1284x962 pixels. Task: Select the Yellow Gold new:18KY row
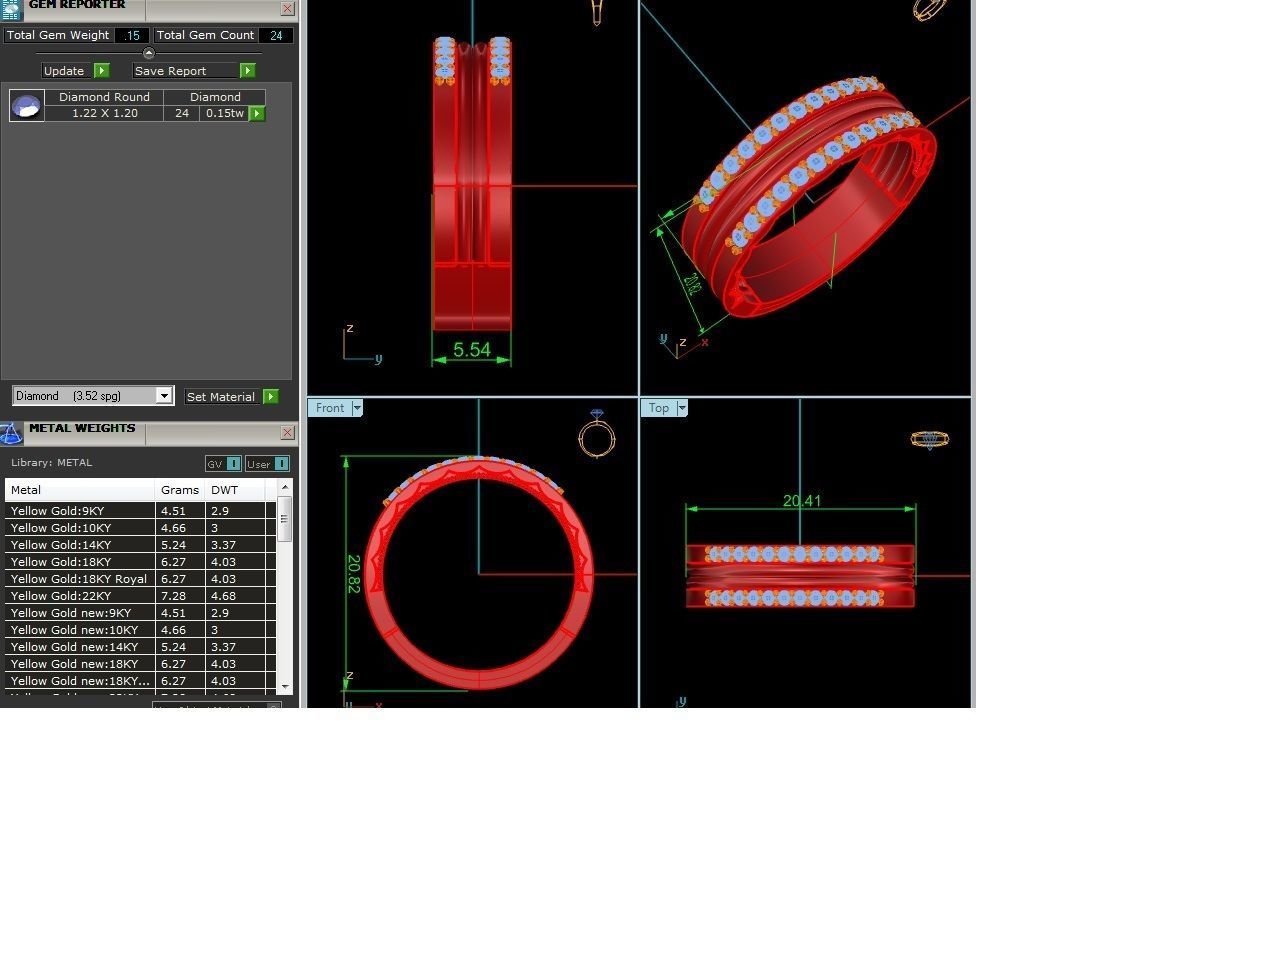click(141, 664)
